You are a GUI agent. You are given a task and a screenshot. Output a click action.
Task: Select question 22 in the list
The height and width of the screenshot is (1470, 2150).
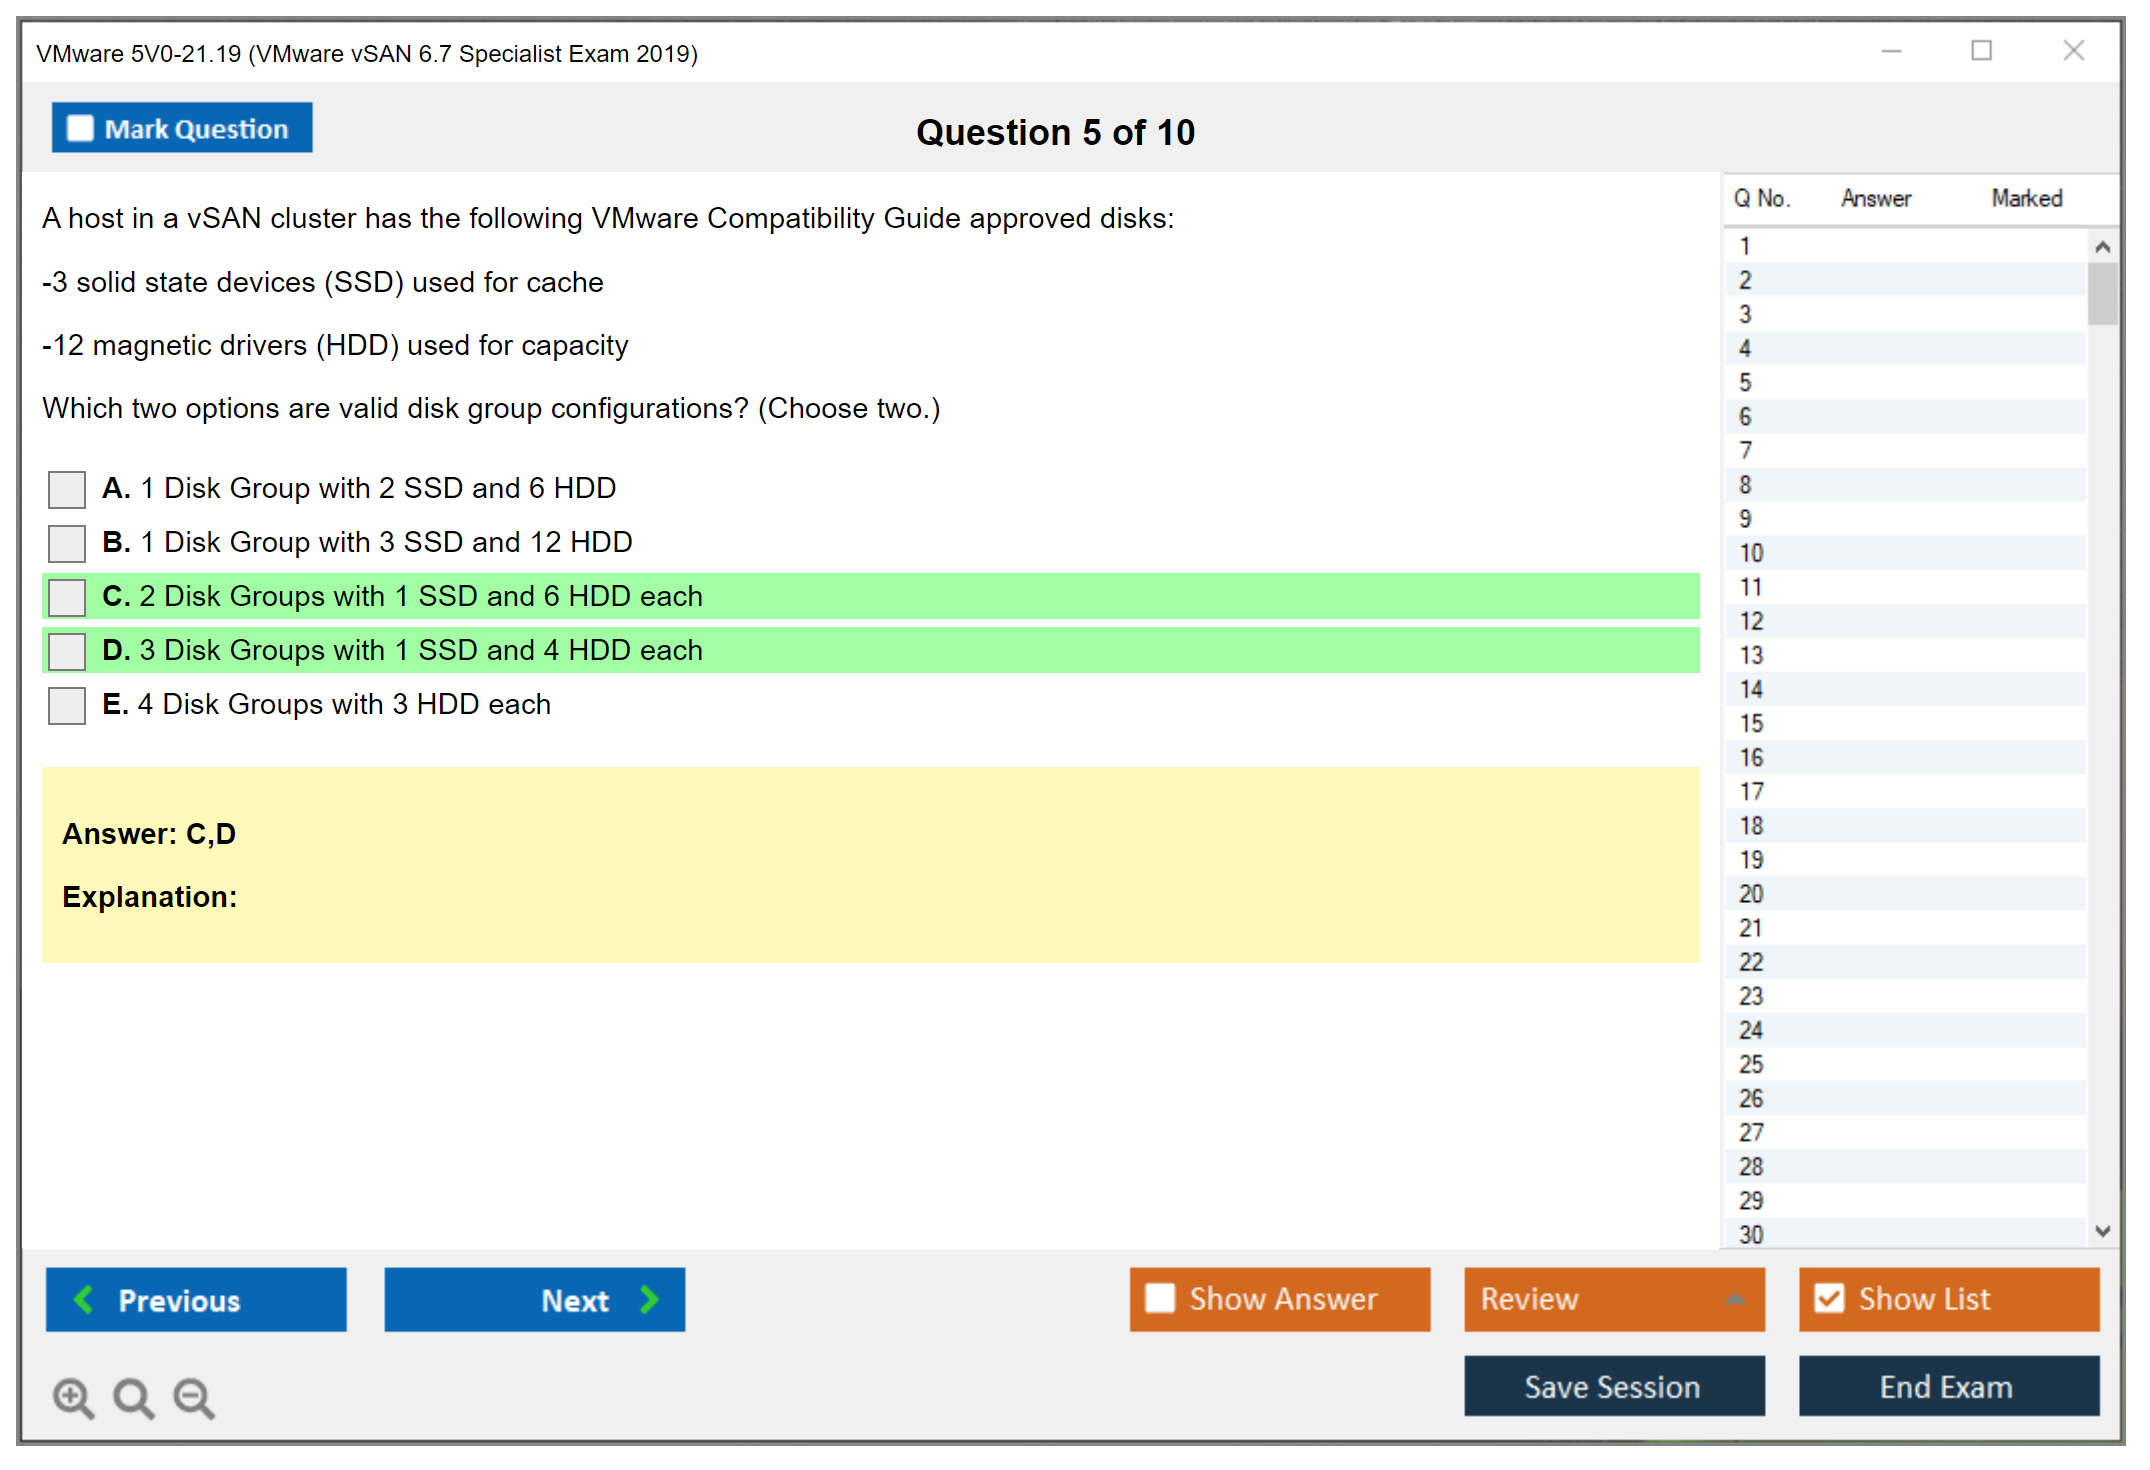pyautogui.click(x=1751, y=962)
